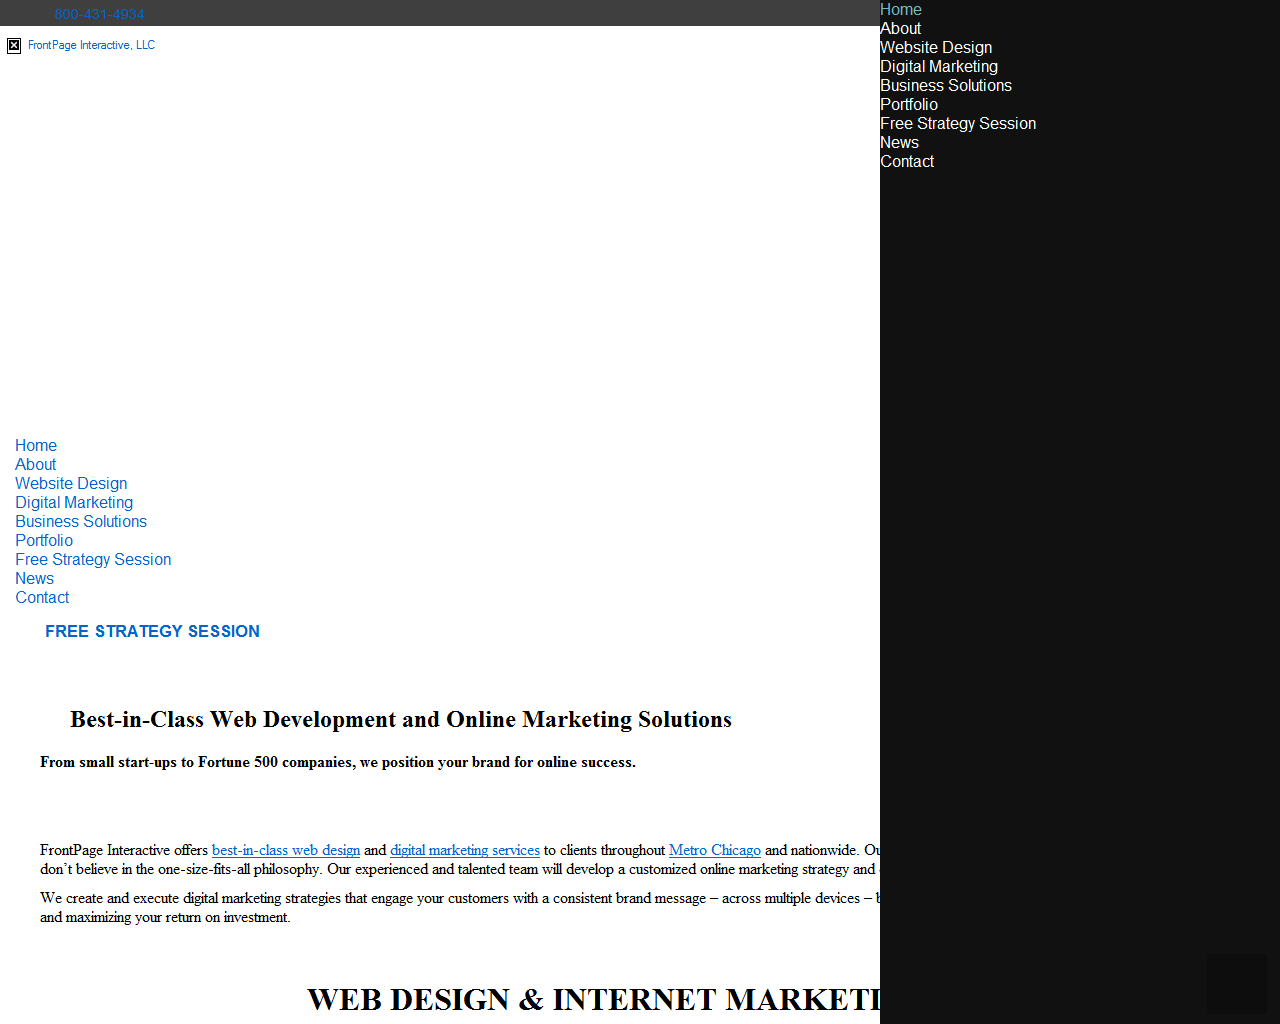Select Home in the dark sidebar menu
The width and height of the screenshot is (1280, 1024).
(x=900, y=10)
